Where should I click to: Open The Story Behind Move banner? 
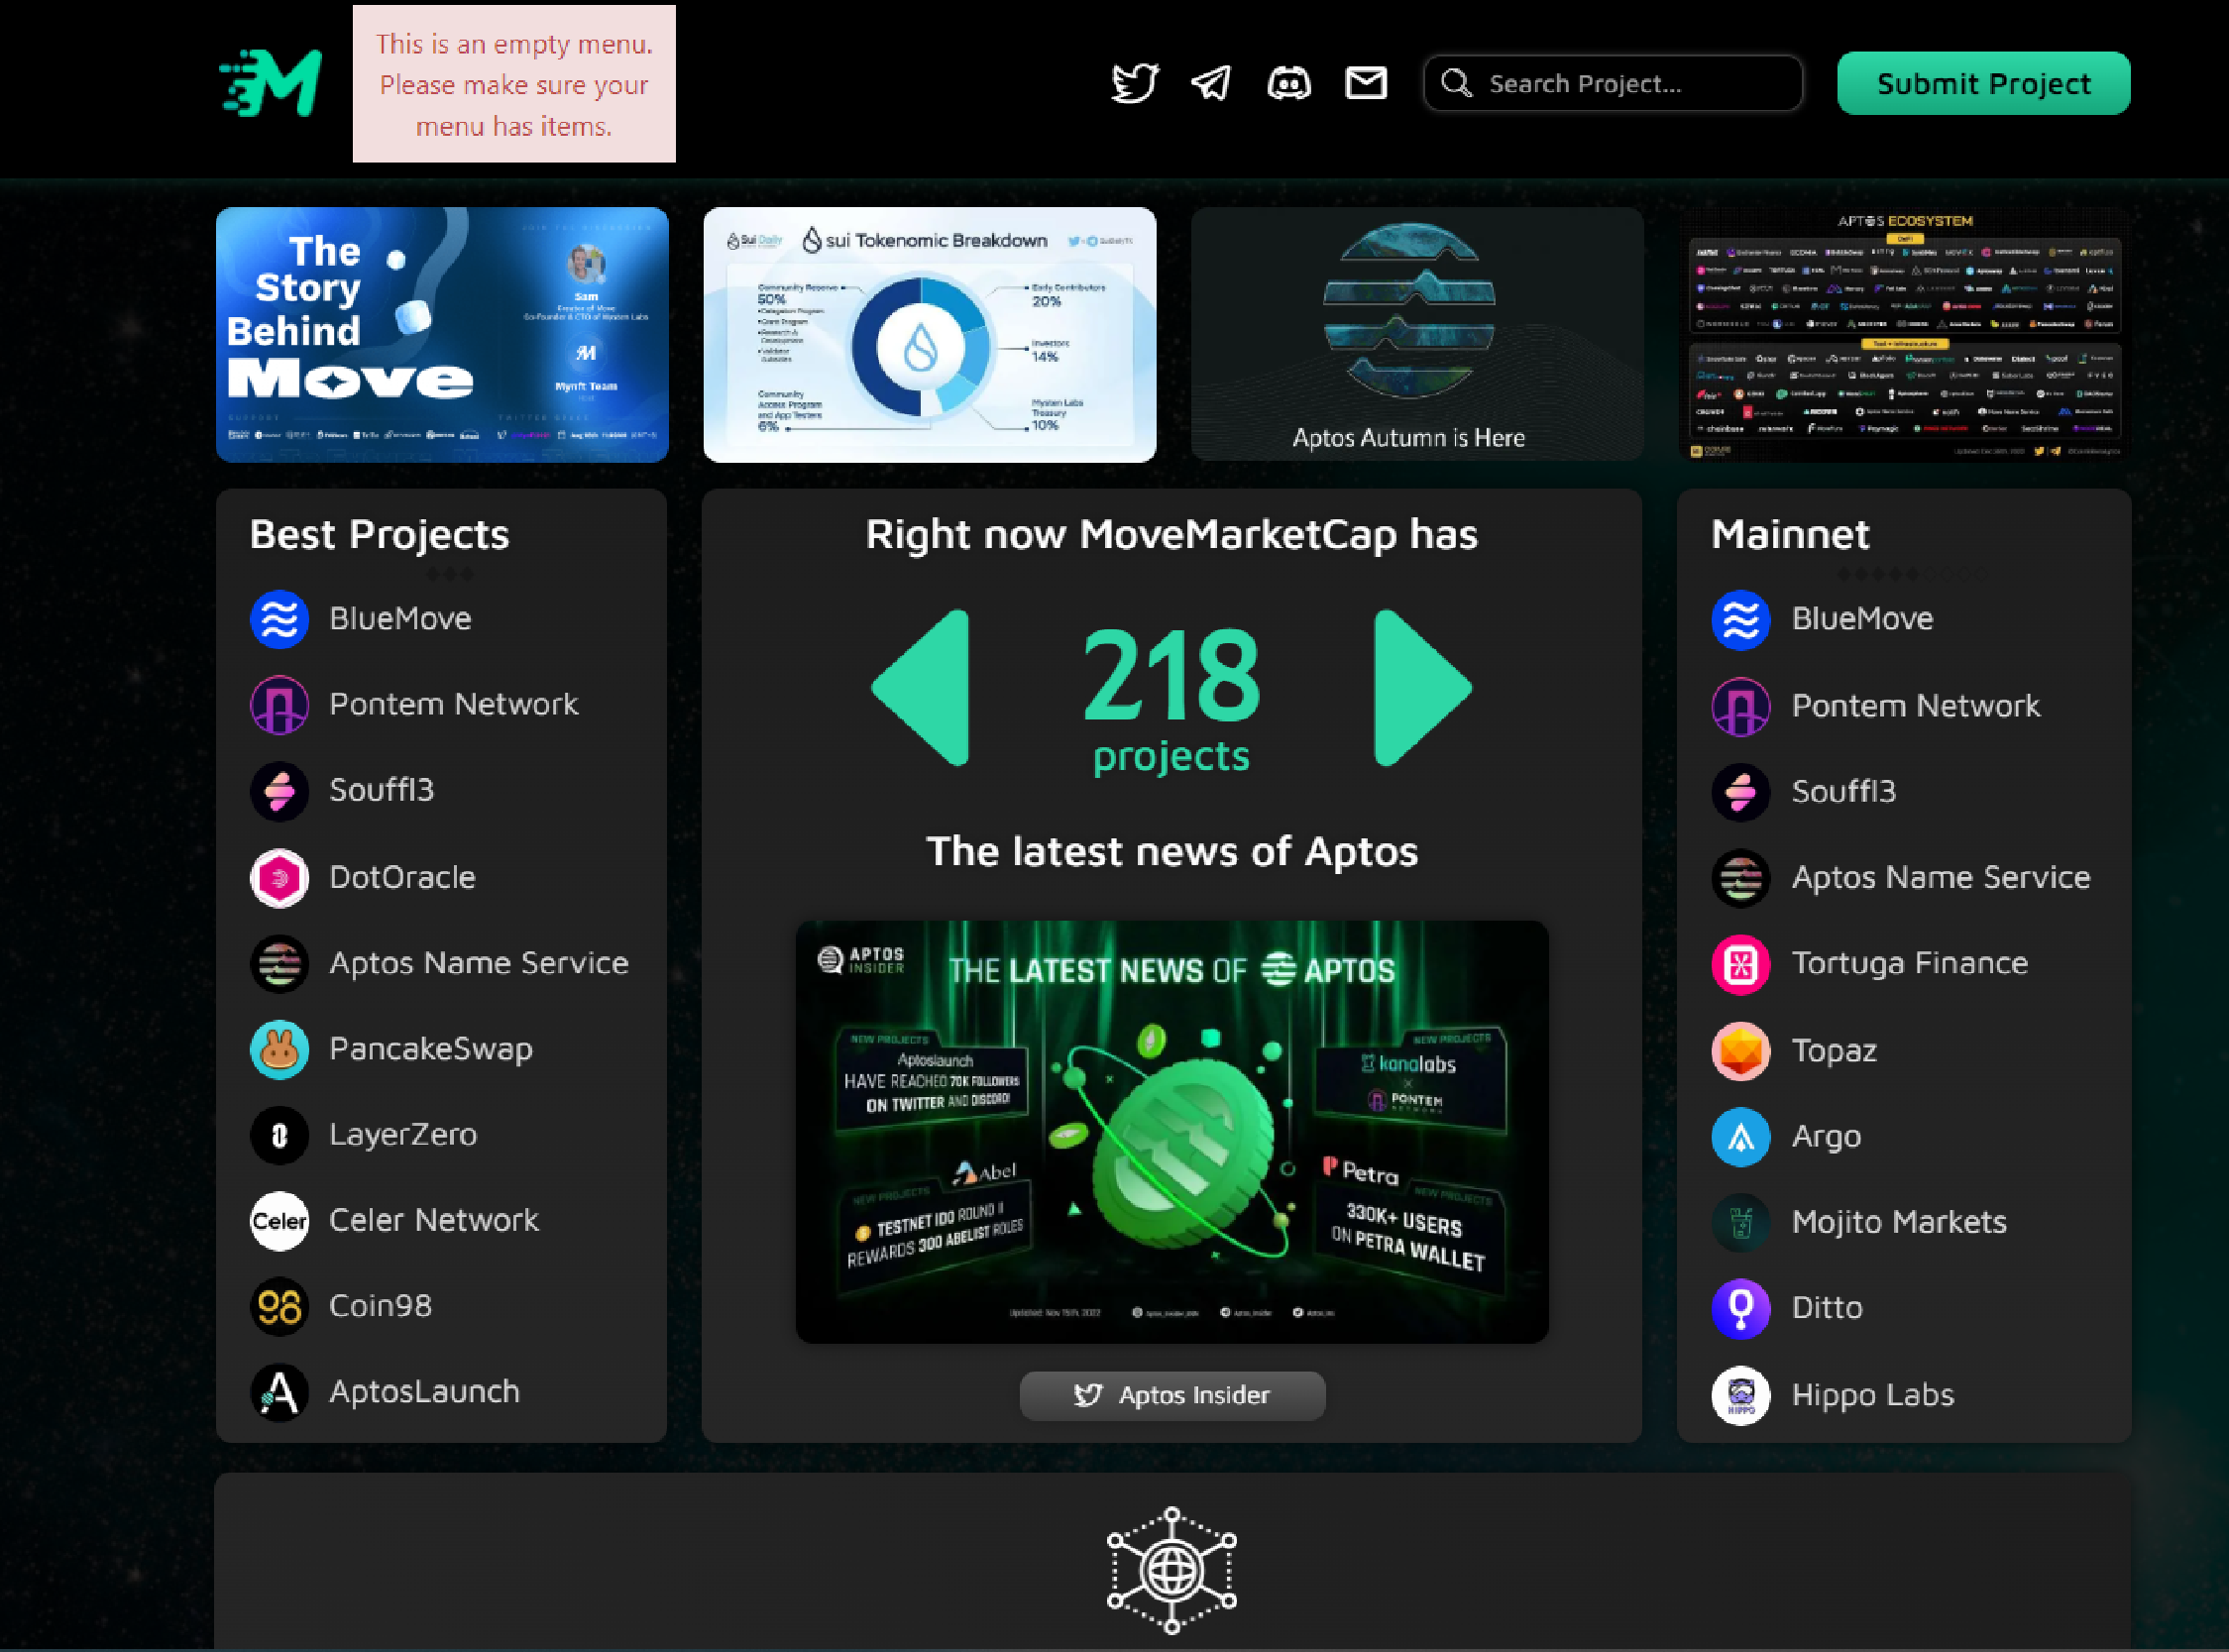442,334
